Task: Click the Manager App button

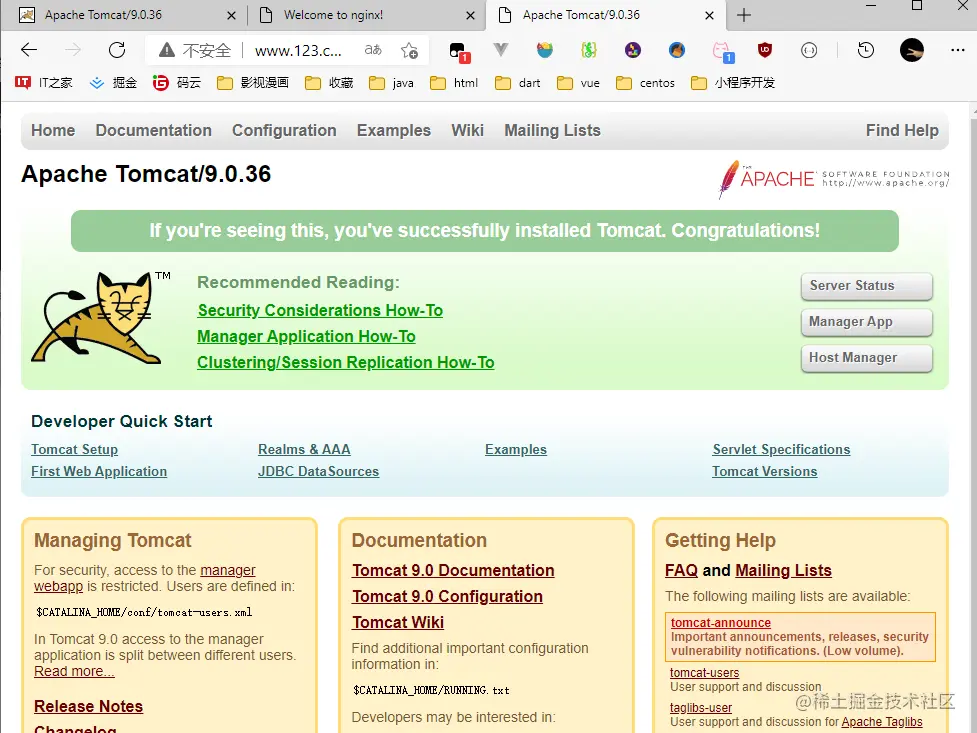Action: click(866, 322)
